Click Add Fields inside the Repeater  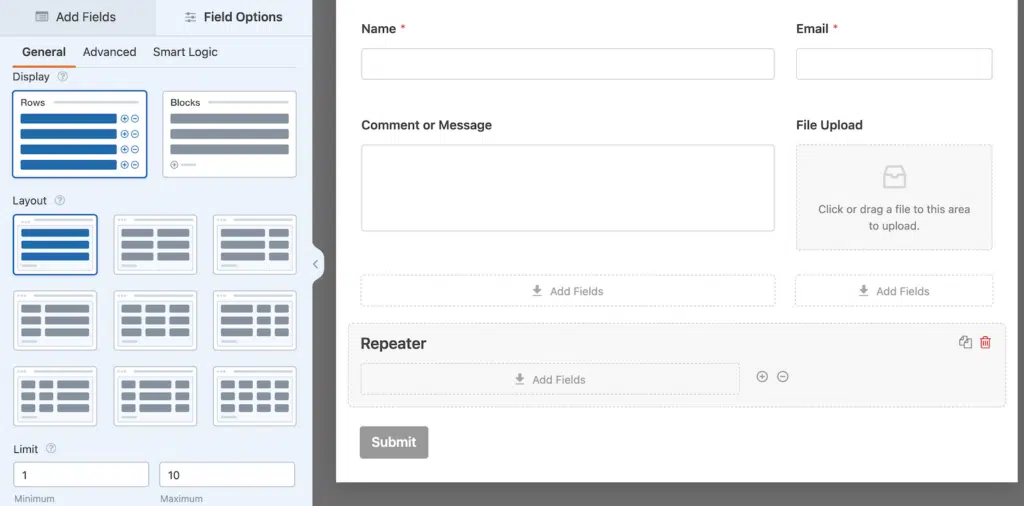(550, 379)
